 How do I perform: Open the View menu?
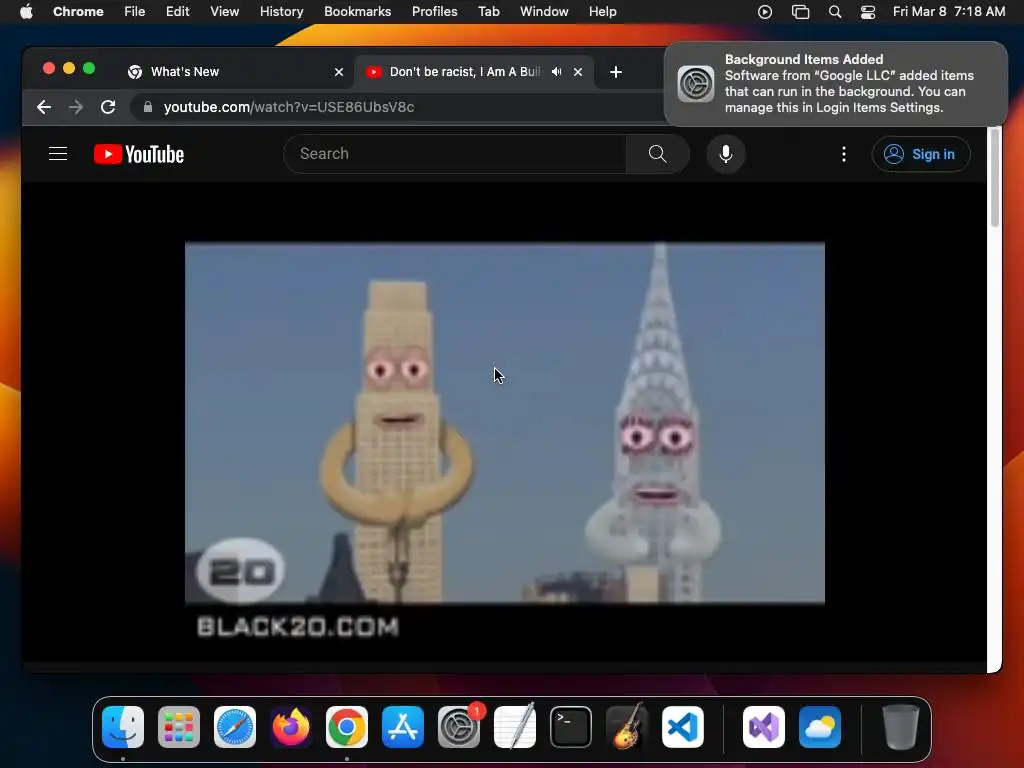225,12
